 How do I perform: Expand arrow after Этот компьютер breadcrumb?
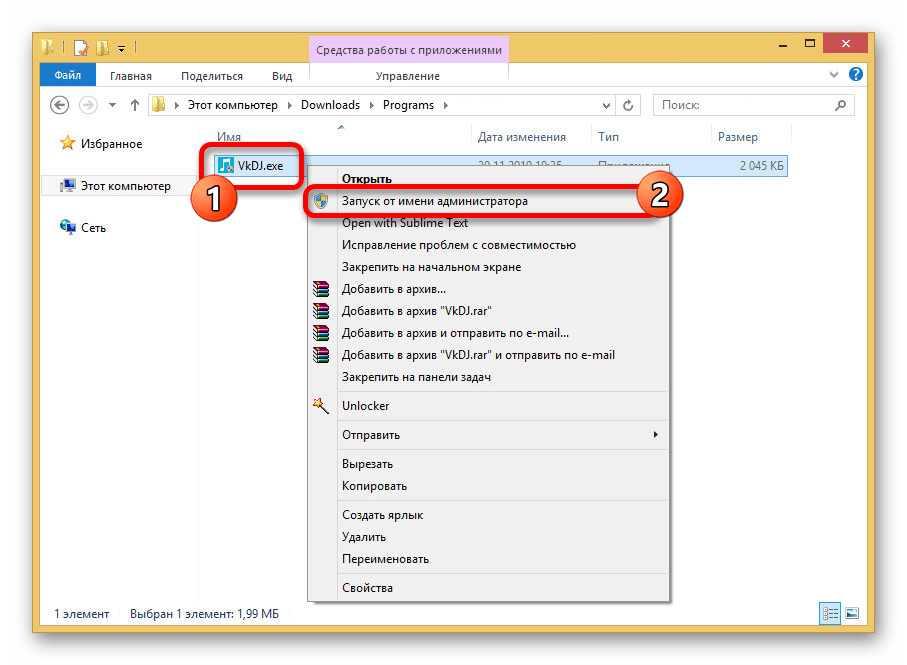[289, 105]
